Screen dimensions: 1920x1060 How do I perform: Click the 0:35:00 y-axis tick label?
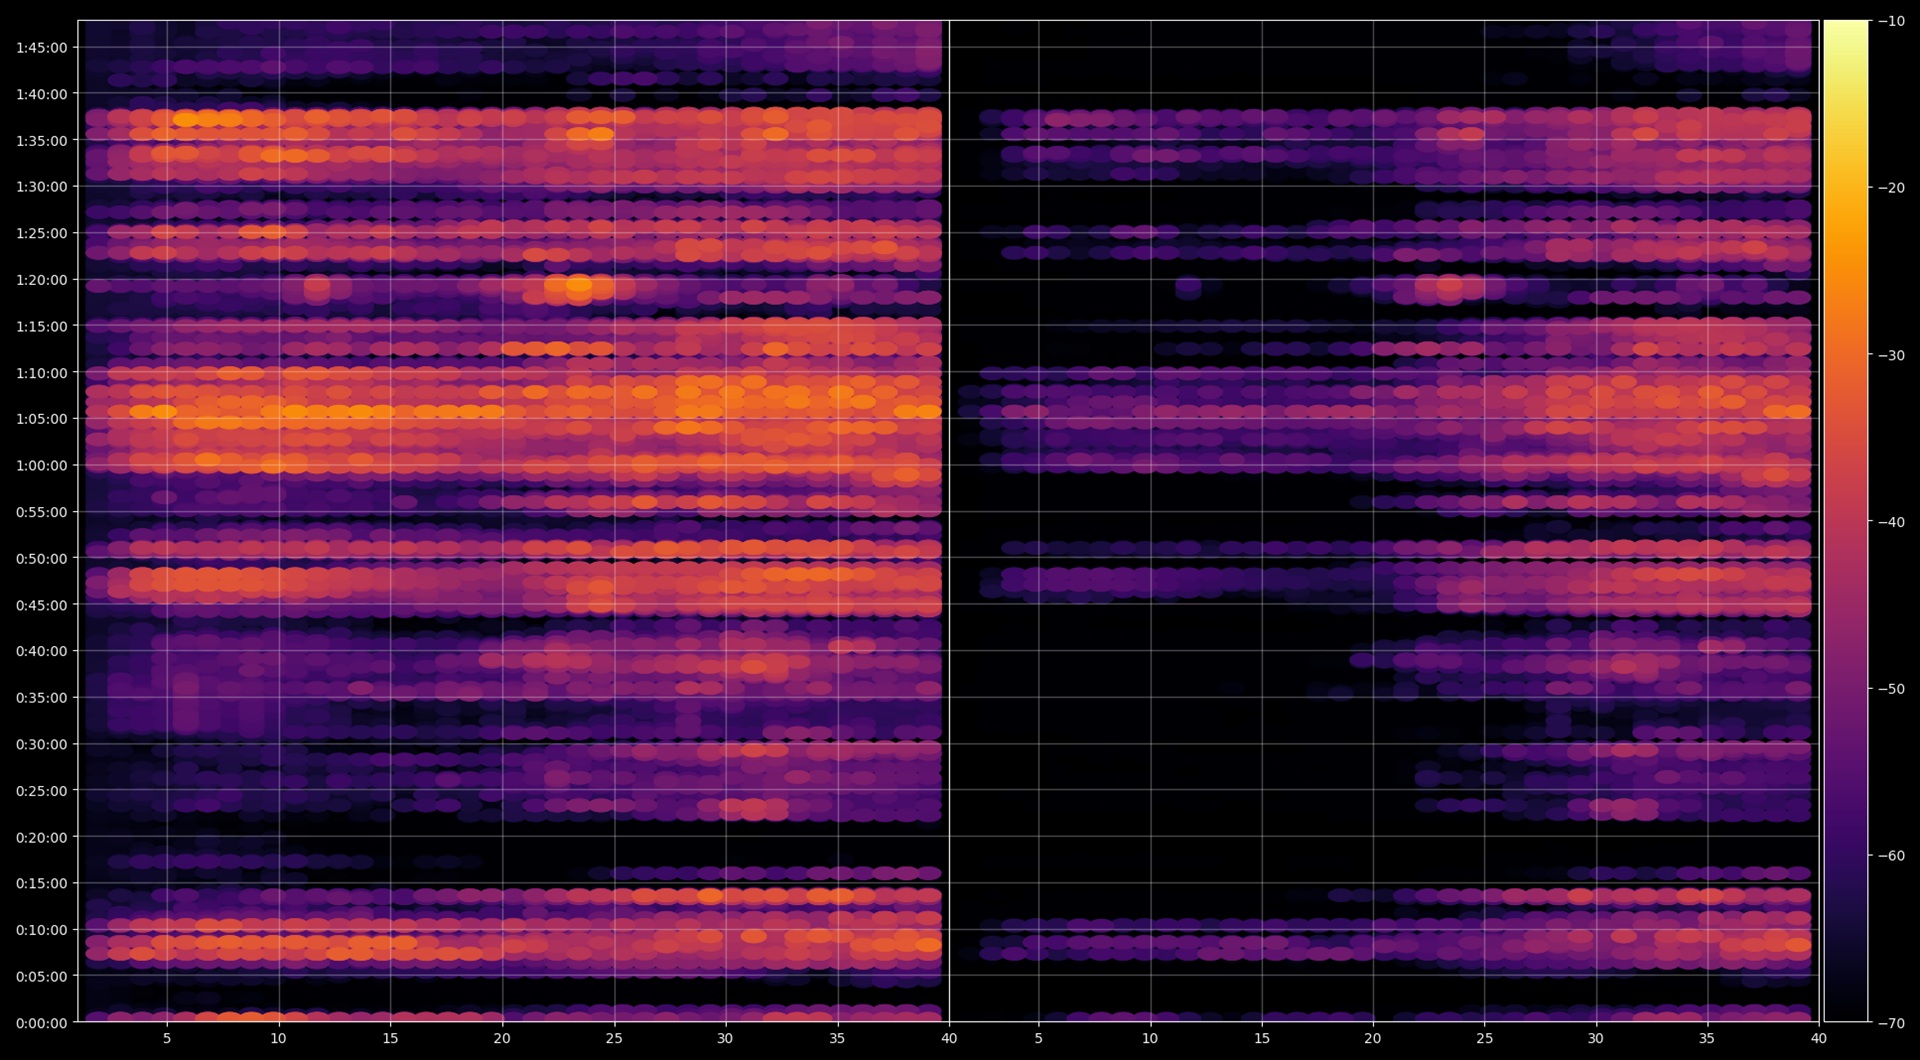pyautogui.click(x=42, y=698)
